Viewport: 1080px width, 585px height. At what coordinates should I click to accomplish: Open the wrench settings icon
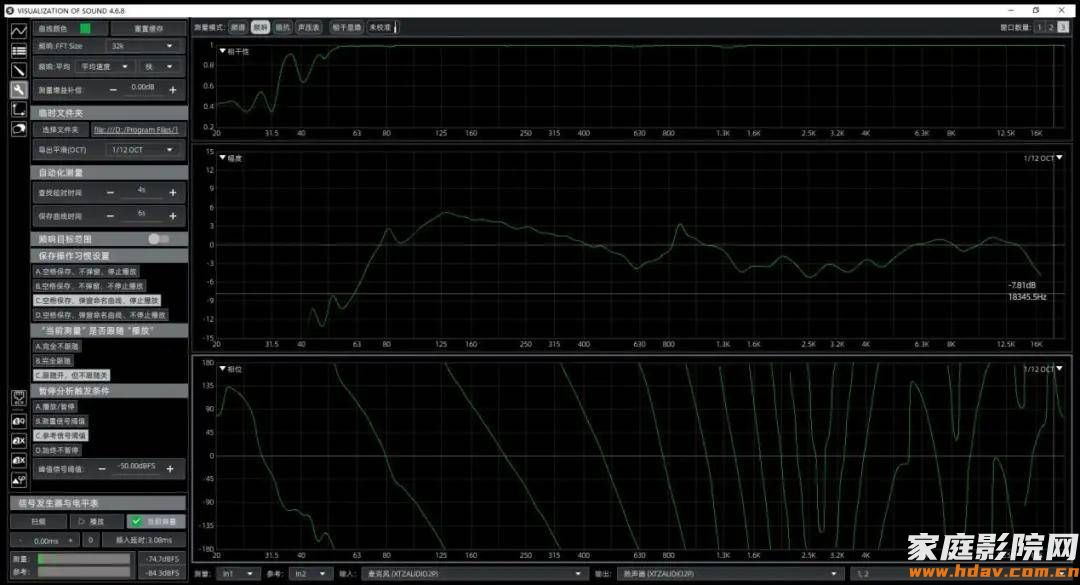point(18,90)
